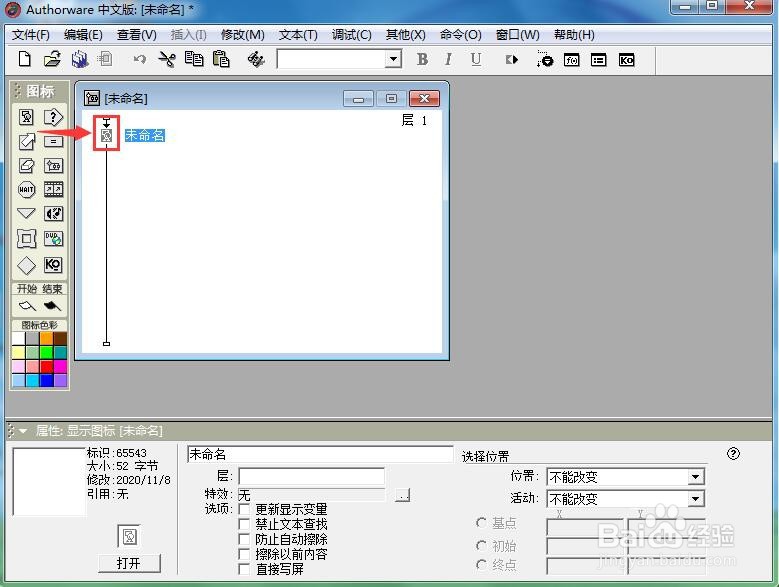Open the Variables window icon

tap(599, 60)
